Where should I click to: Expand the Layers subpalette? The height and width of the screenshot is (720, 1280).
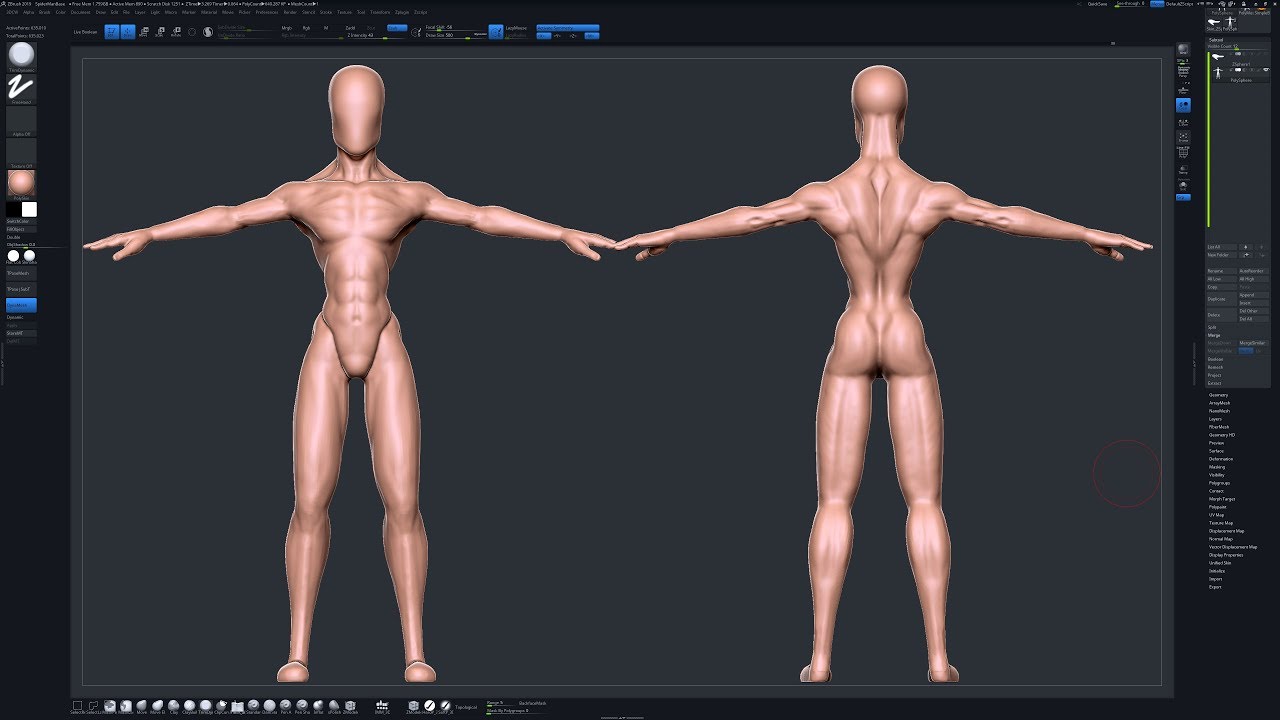(x=1215, y=419)
